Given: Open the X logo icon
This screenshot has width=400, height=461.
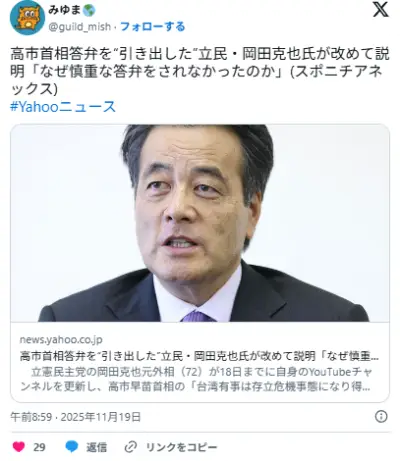Looking at the screenshot, I should tap(380, 9).
